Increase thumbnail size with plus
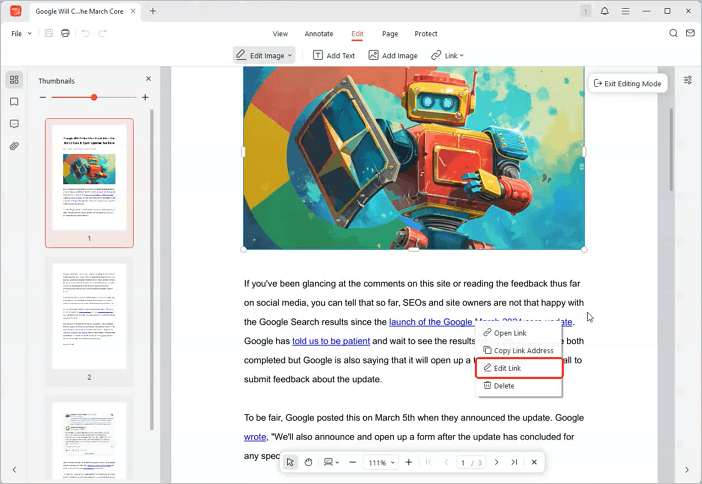This screenshot has width=702, height=484. [x=145, y=97]
